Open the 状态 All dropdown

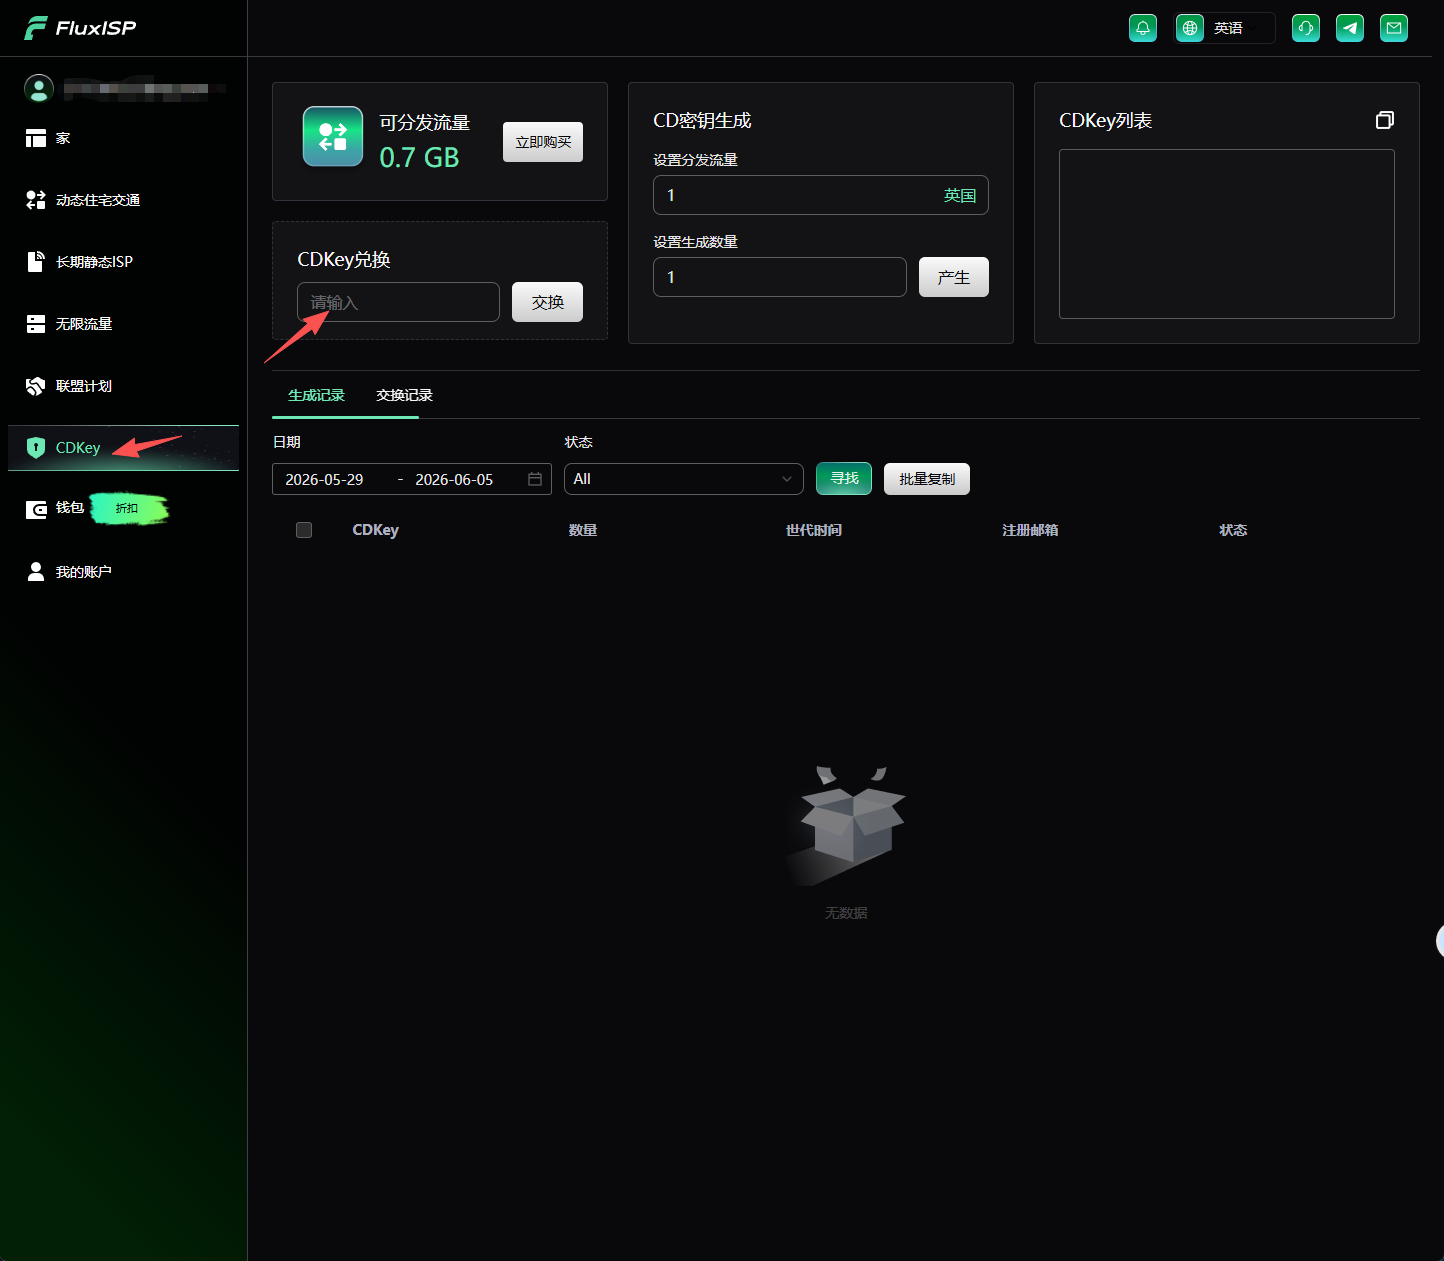pos(684,479)
